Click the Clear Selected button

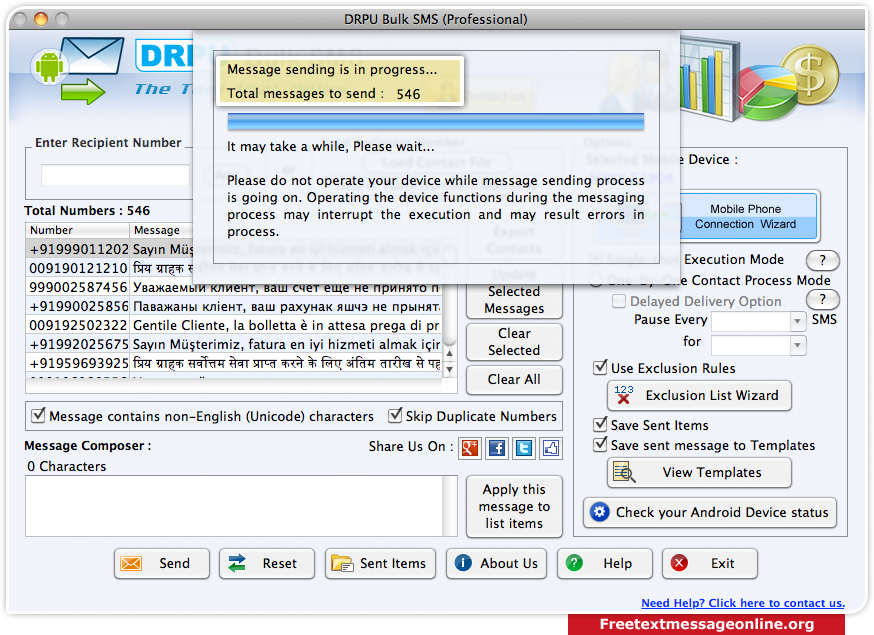[514, 342]
